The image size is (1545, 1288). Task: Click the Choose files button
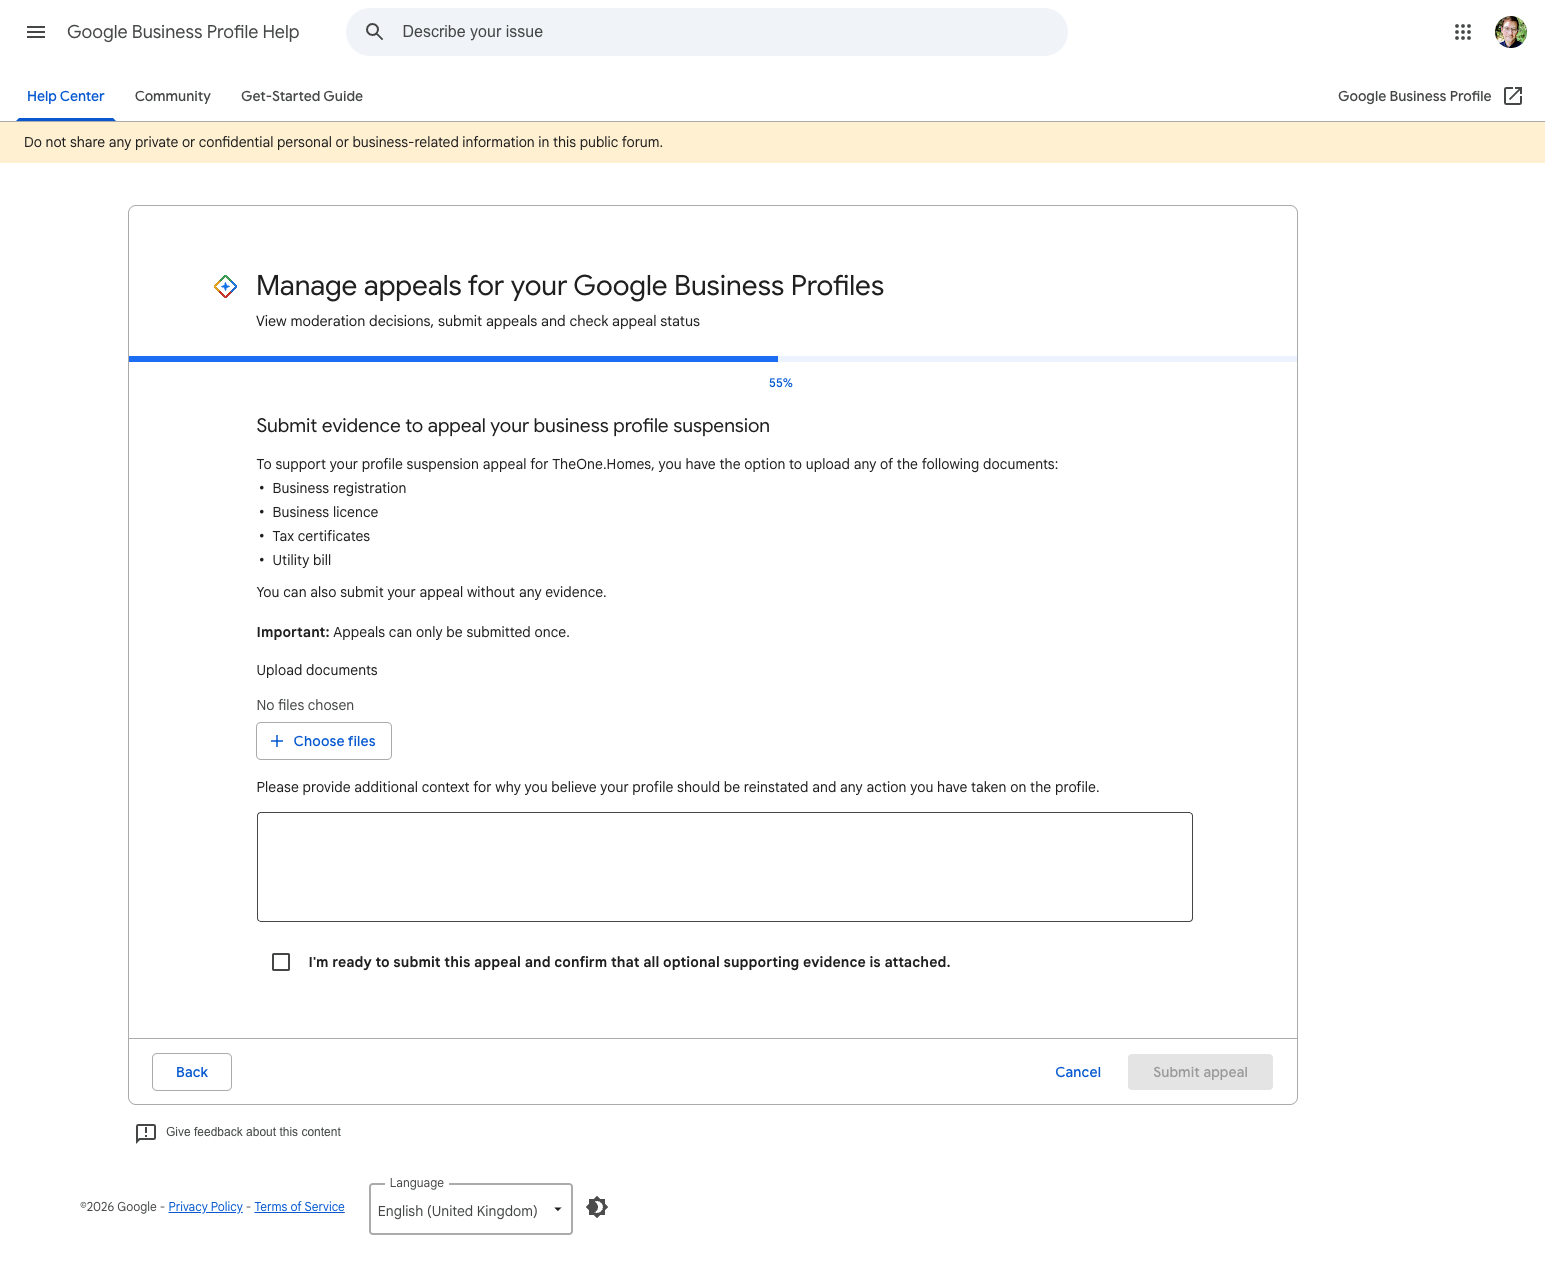click(324, 741)
